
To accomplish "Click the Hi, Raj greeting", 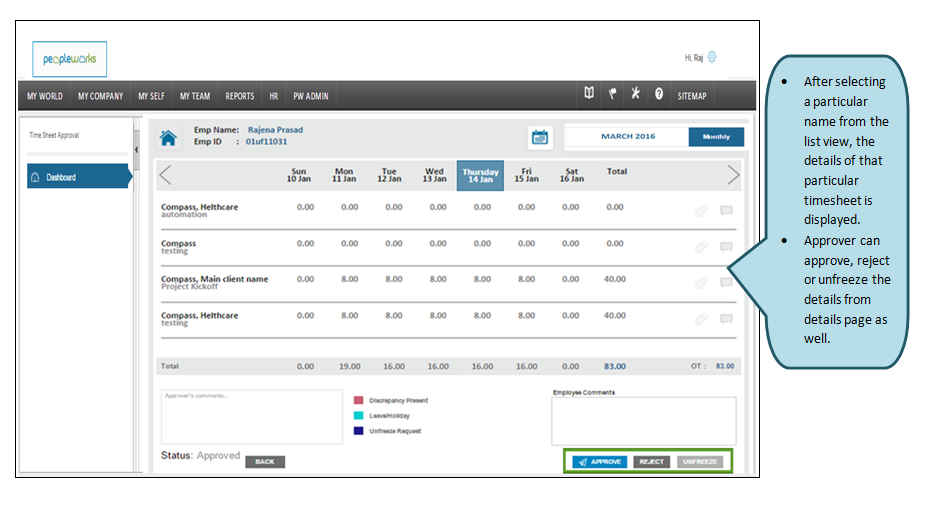I will (x=694, y=57).
